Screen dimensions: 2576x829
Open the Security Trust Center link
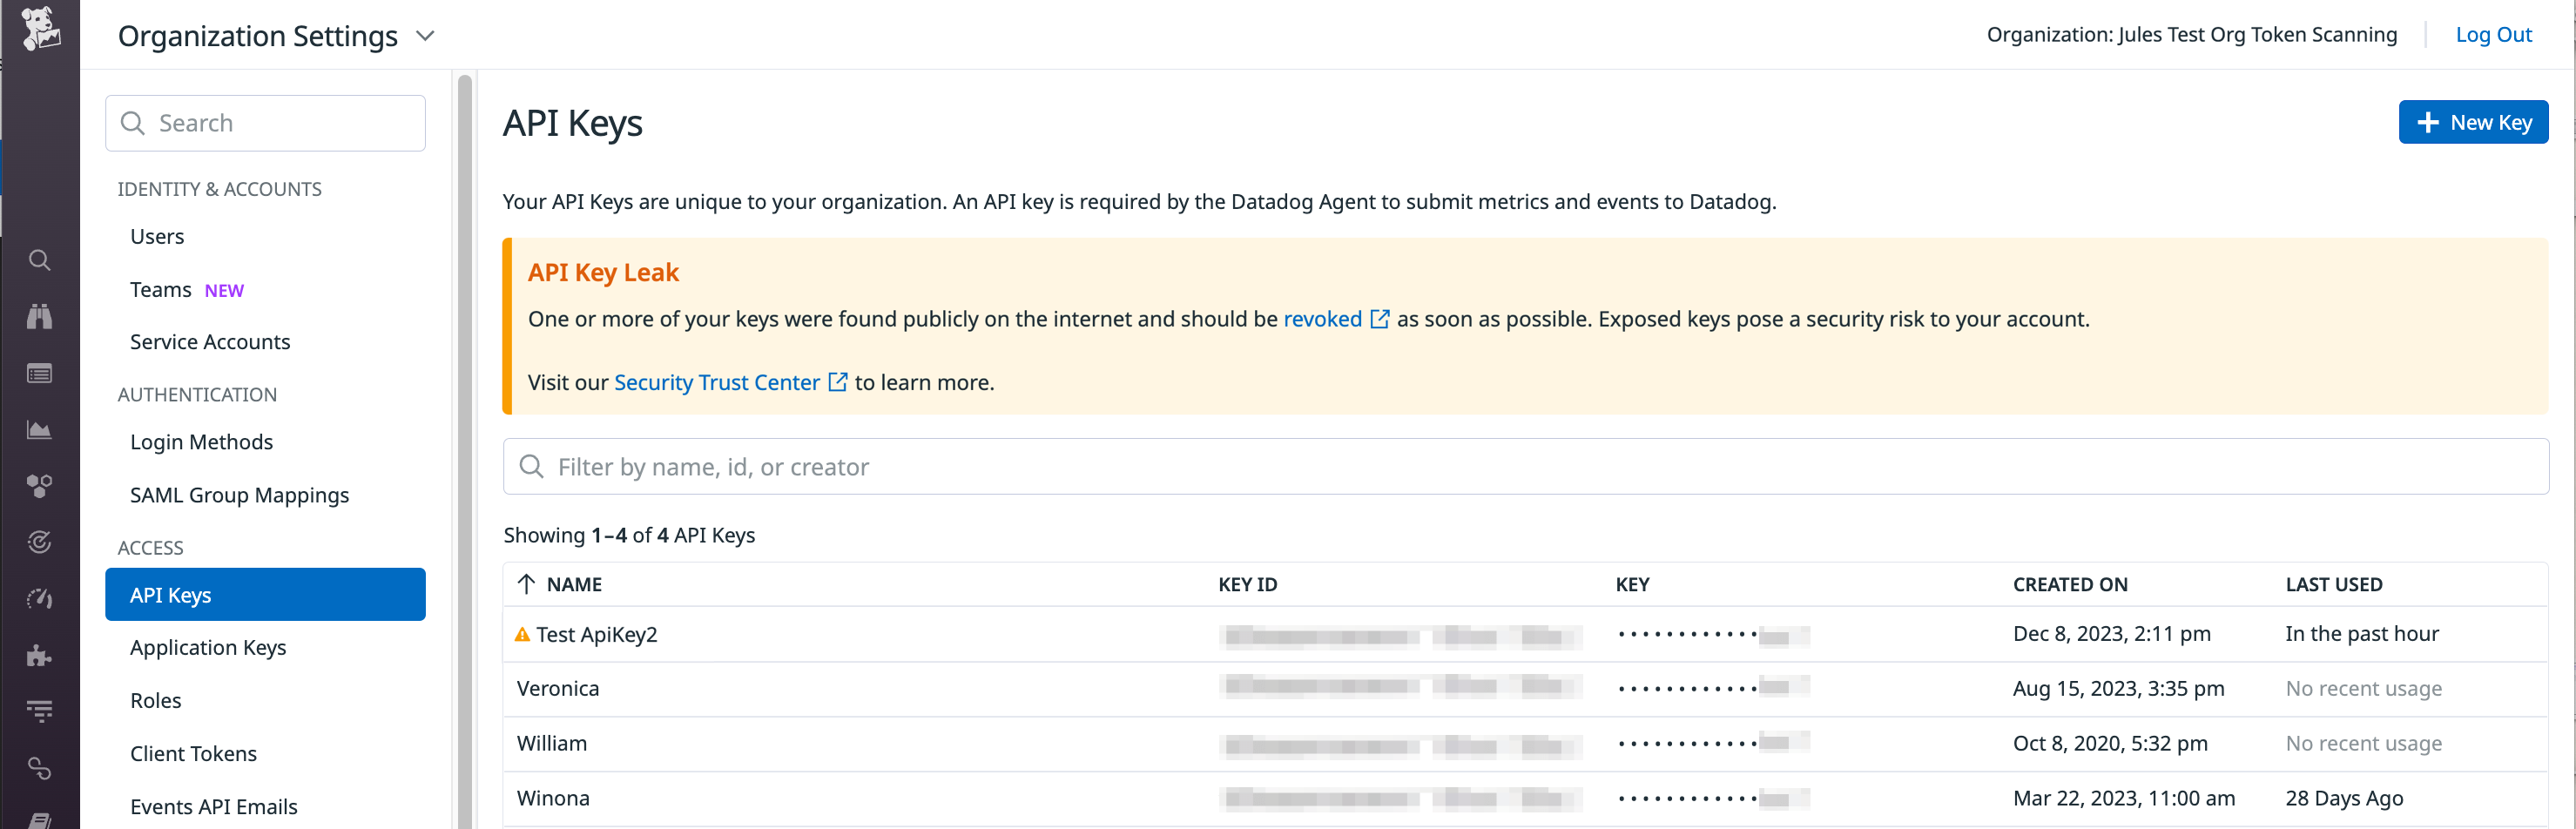point(716,381)
